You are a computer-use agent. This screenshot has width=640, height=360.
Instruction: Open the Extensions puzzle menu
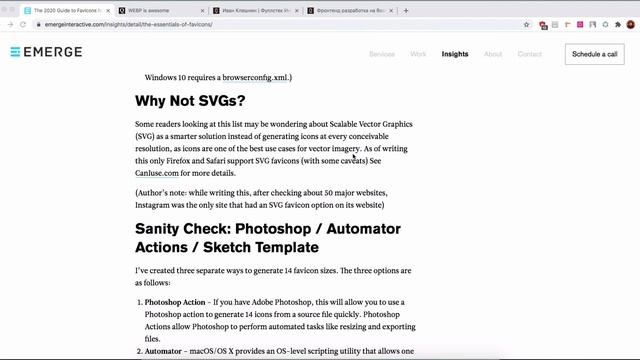point(618,24)
